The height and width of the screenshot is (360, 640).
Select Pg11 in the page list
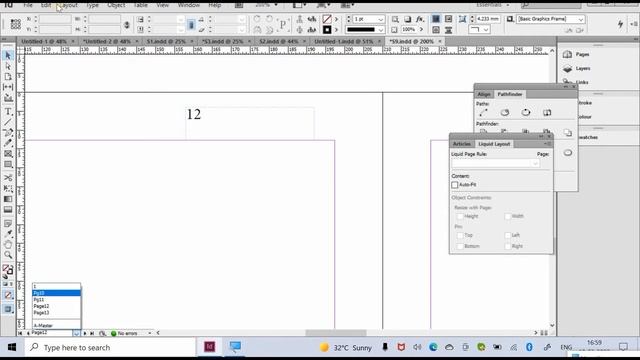(x=56, y=300)
